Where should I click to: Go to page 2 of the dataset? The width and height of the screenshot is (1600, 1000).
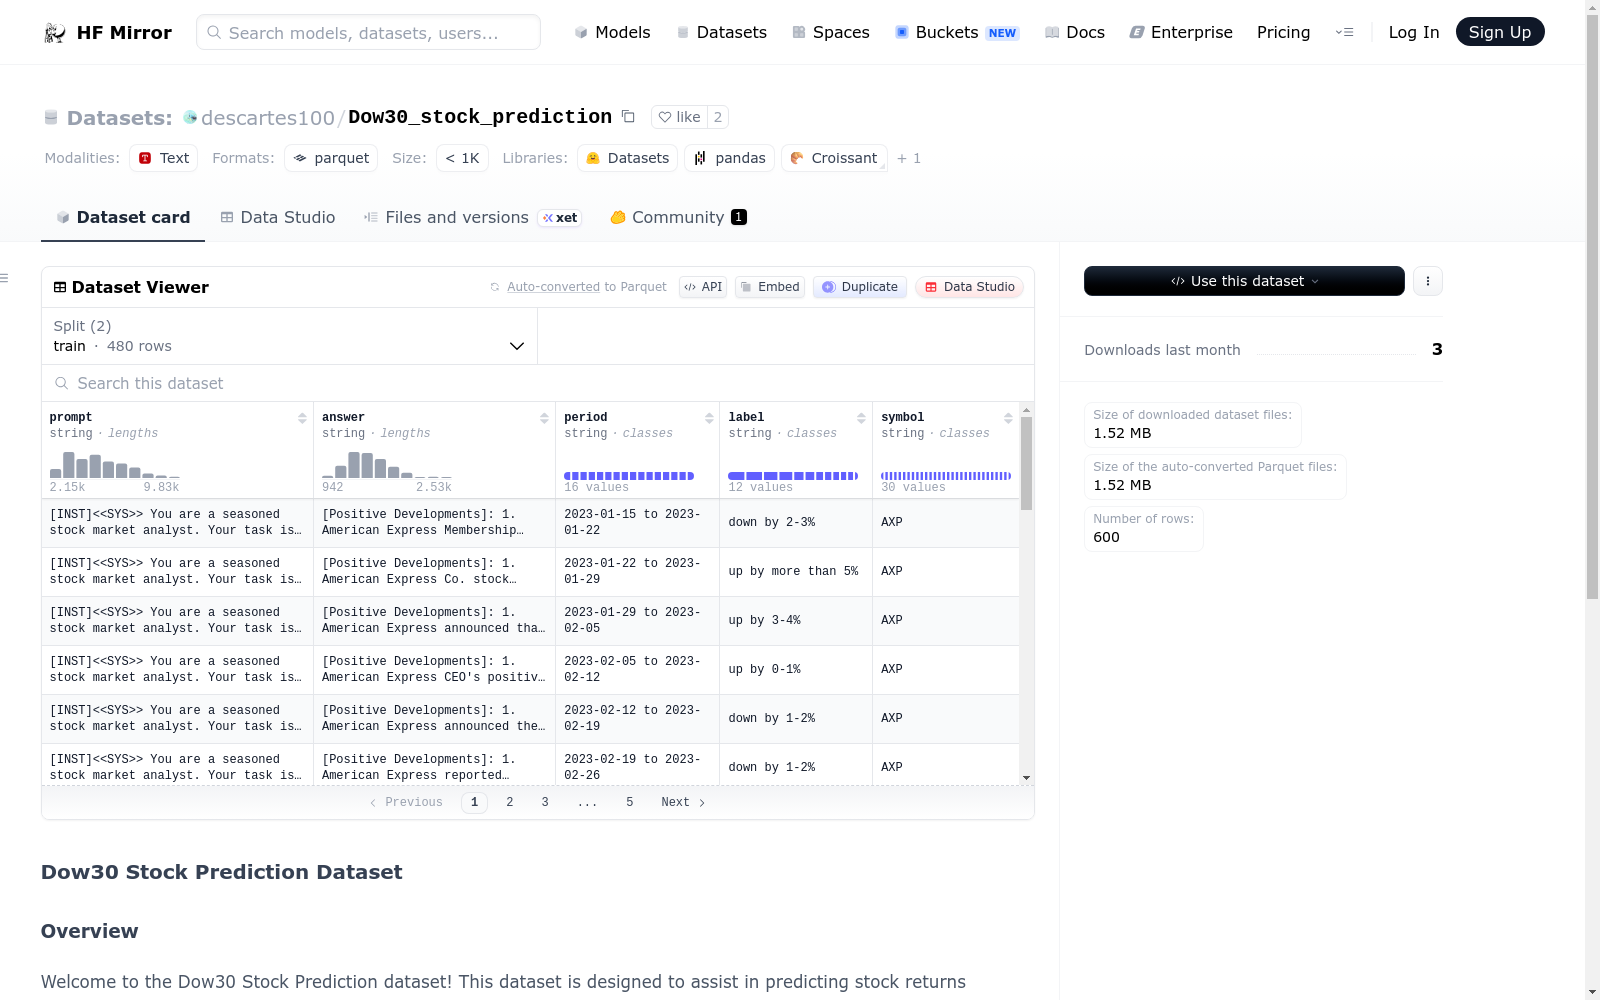(510, 802)
